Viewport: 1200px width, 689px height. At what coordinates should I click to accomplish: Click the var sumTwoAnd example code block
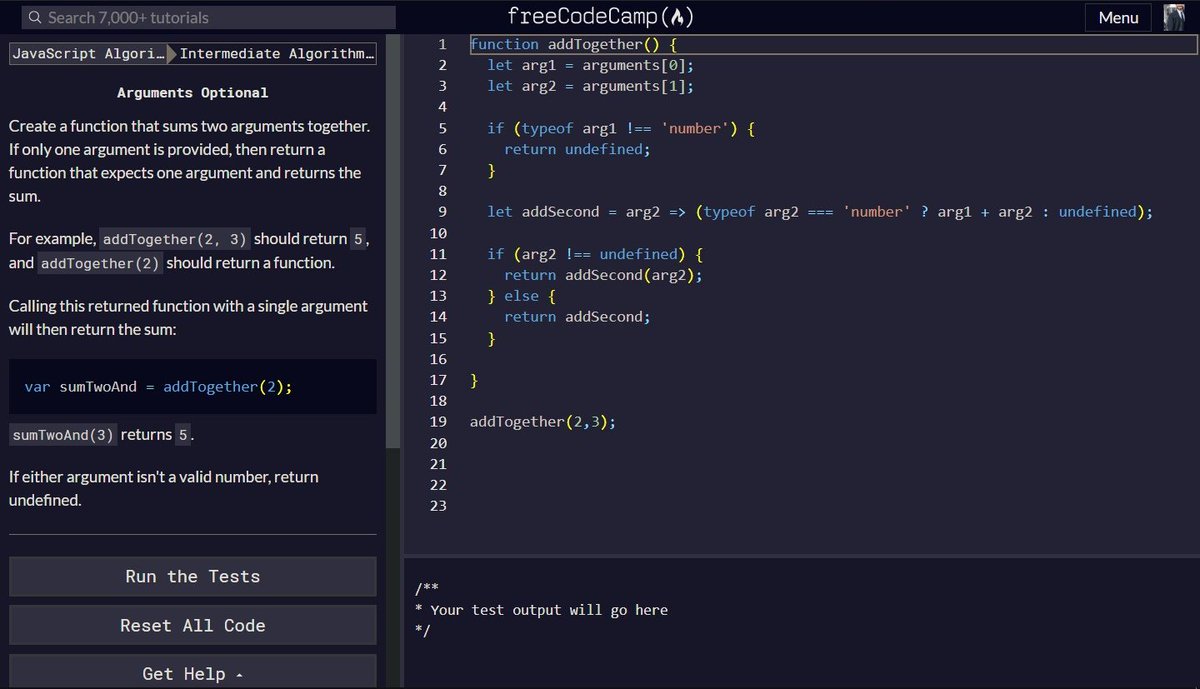tap(193, 387)
